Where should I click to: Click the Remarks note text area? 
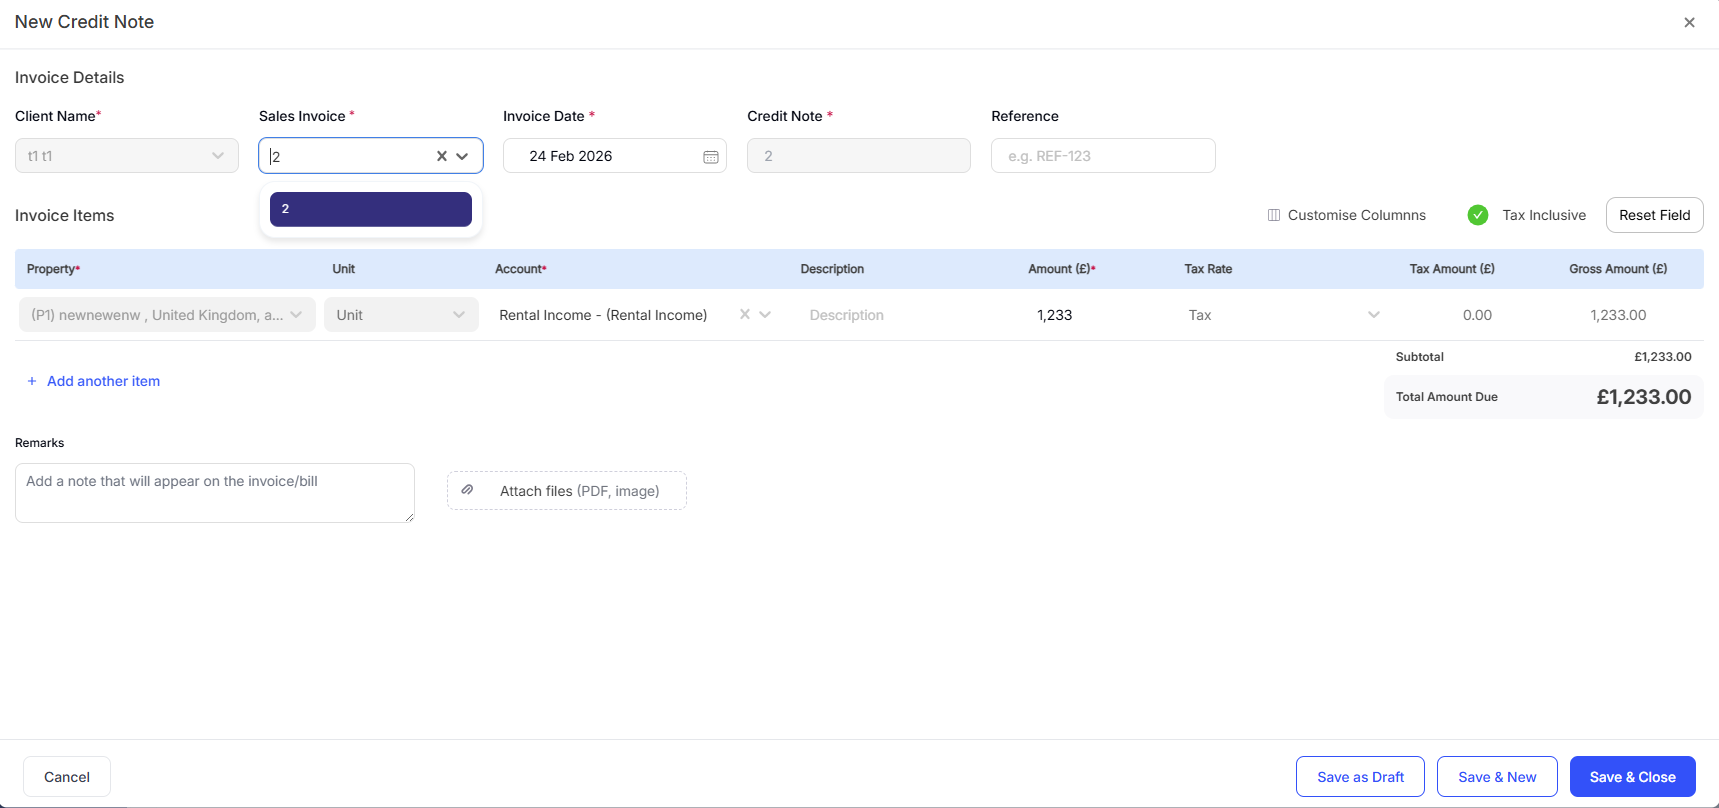tap(214, 492)
